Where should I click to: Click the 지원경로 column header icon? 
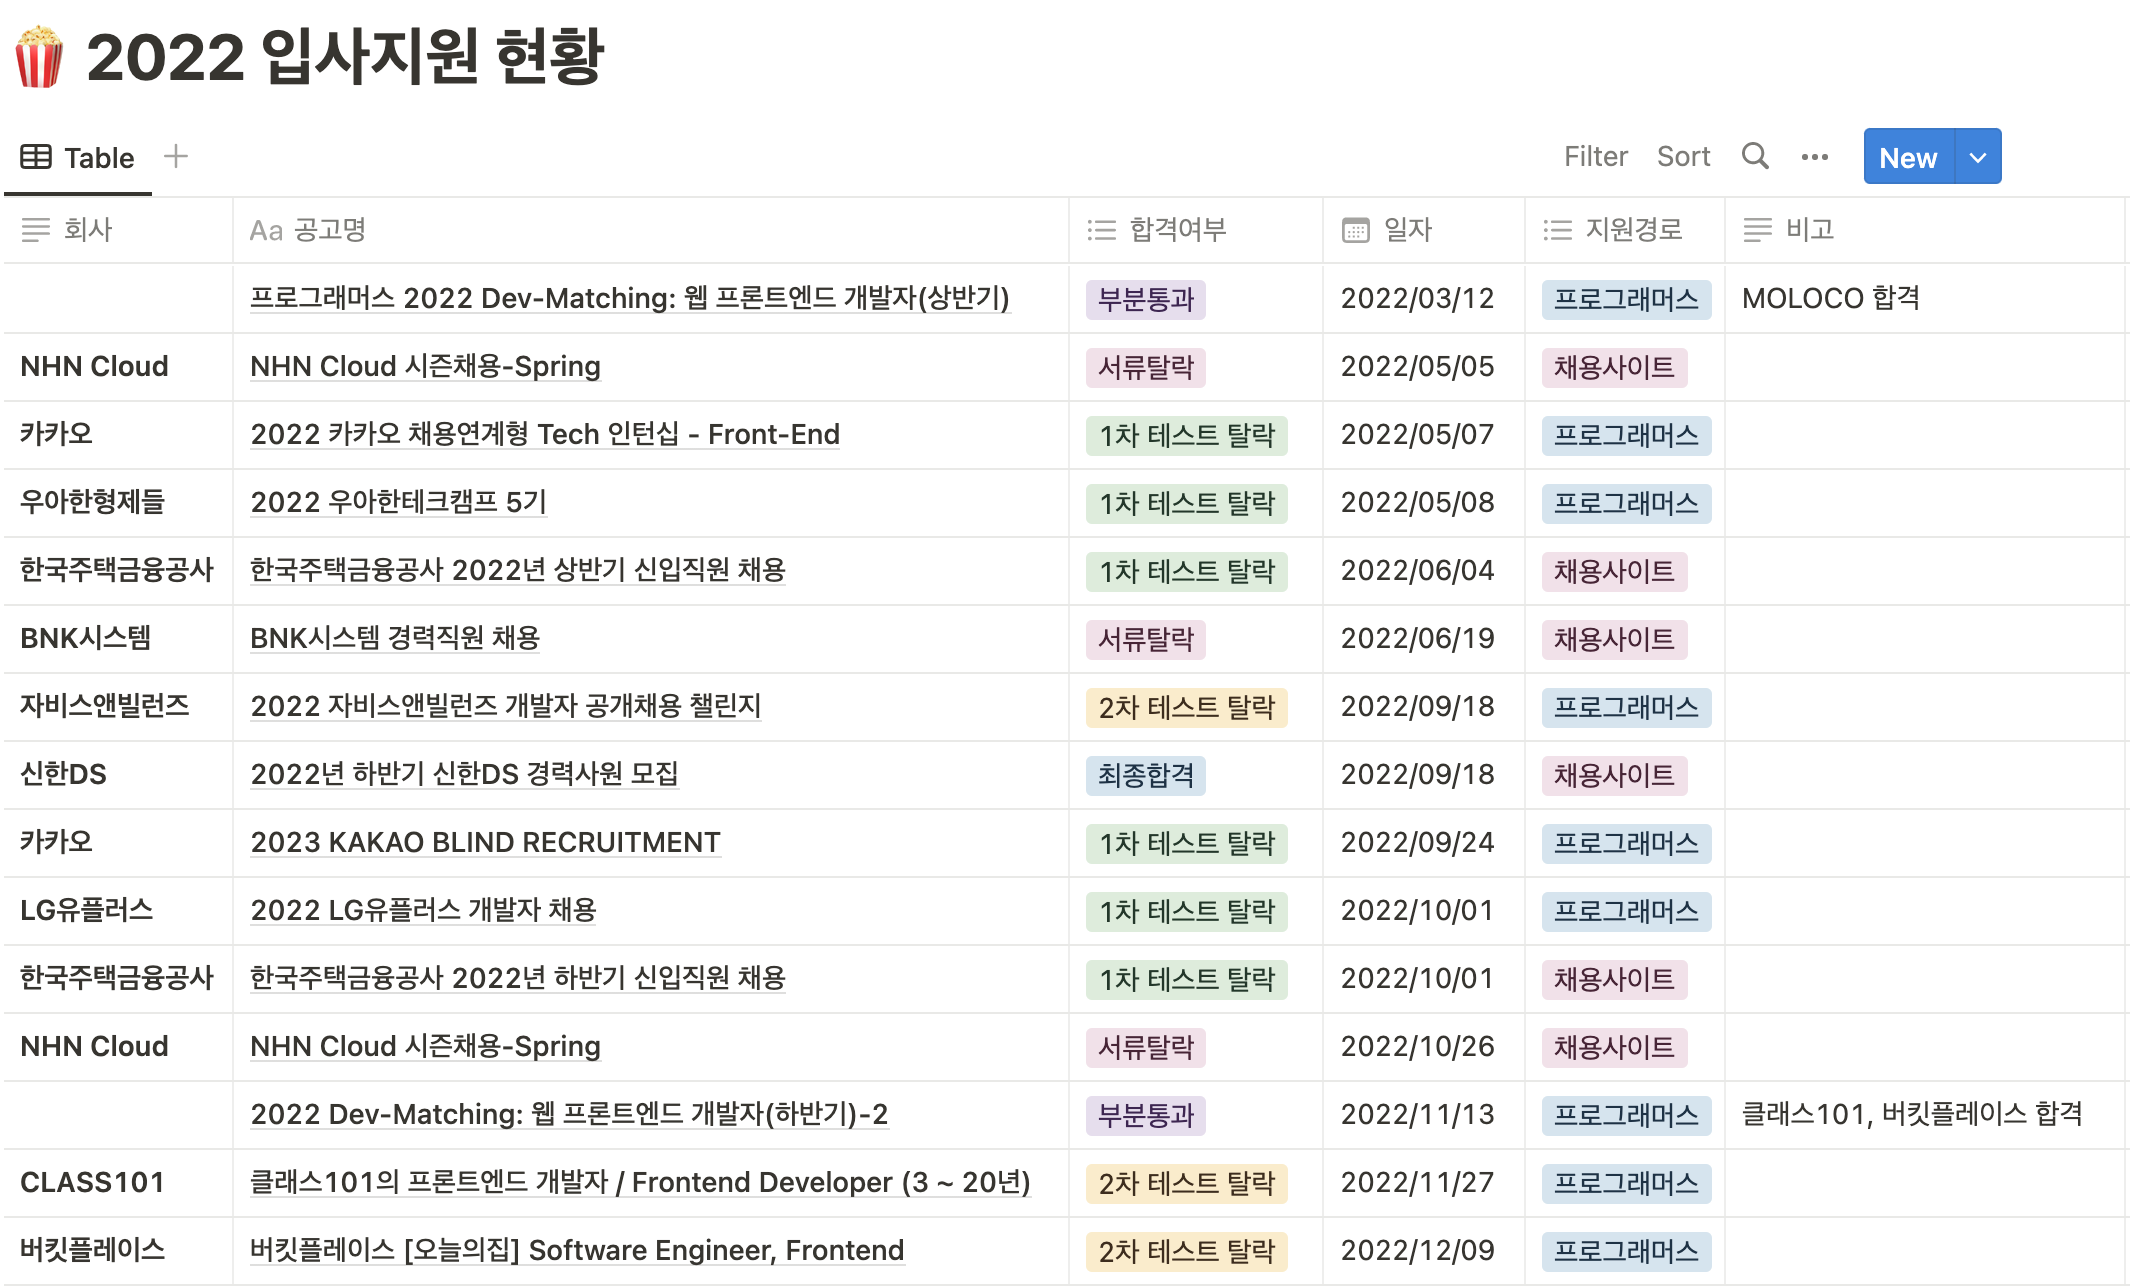[1557, 230]
